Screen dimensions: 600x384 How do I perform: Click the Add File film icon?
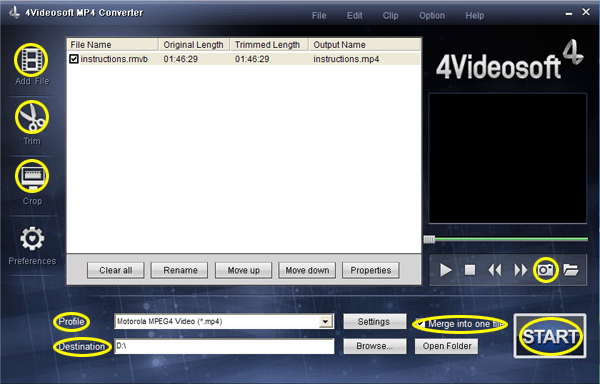(31, 60)
